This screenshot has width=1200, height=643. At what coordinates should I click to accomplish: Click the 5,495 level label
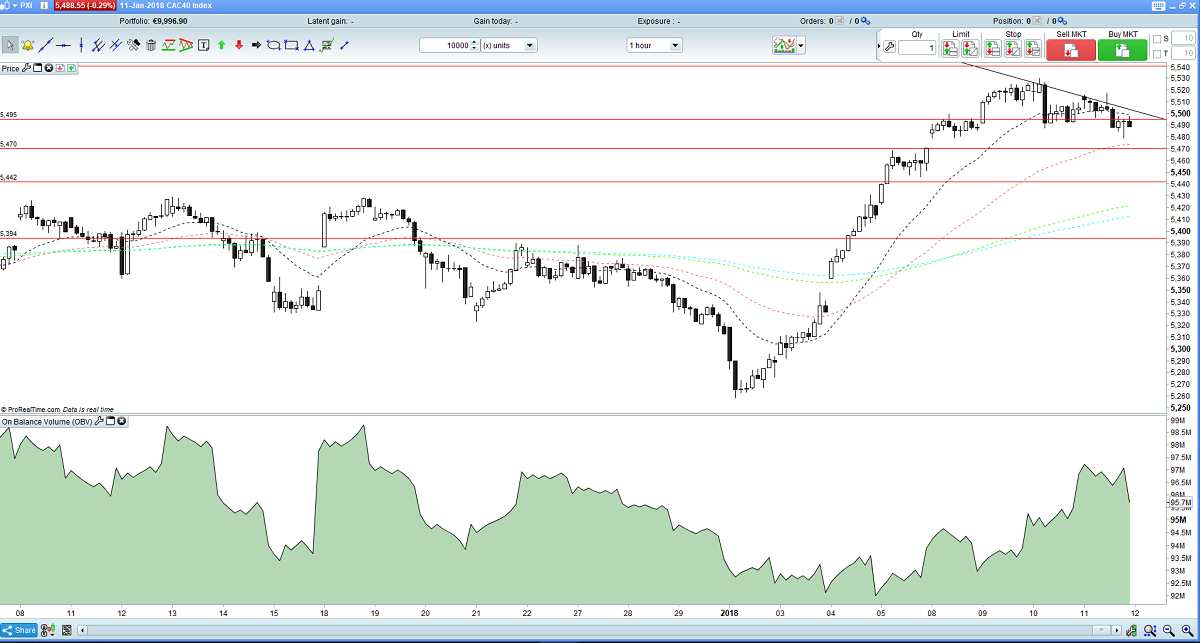[9, 115]
